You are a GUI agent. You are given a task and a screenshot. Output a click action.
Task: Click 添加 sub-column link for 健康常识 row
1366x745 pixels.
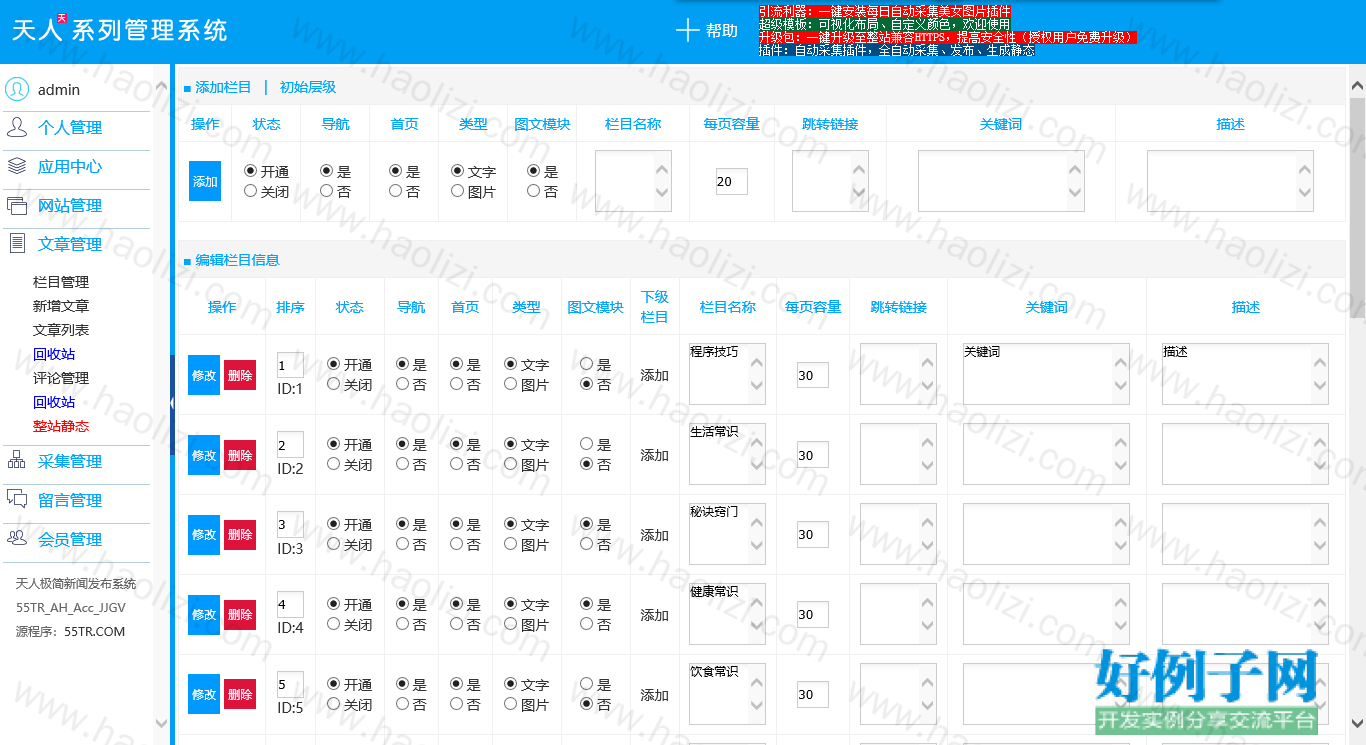tap(655, 615)
